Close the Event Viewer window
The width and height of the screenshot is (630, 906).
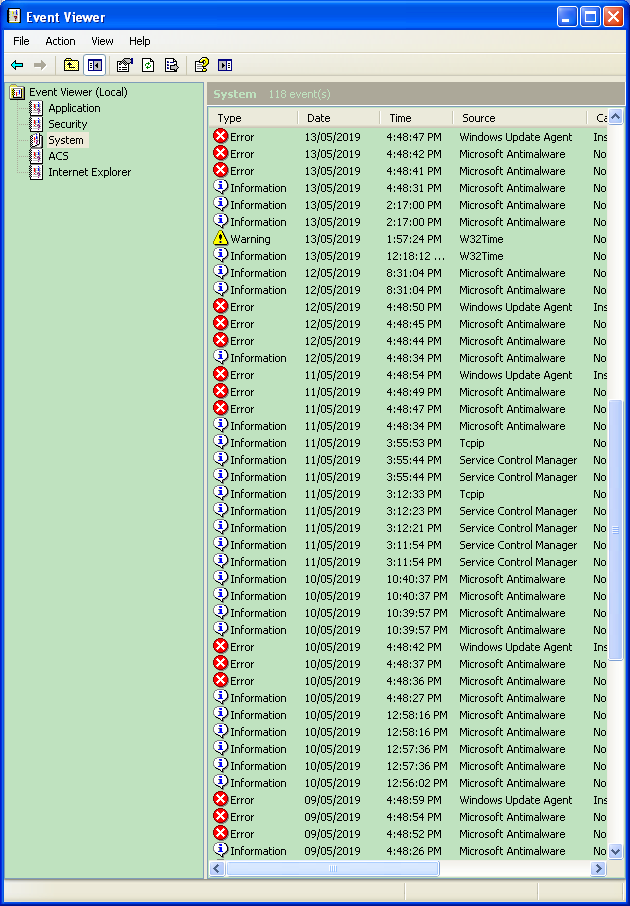tap(613, 17)
